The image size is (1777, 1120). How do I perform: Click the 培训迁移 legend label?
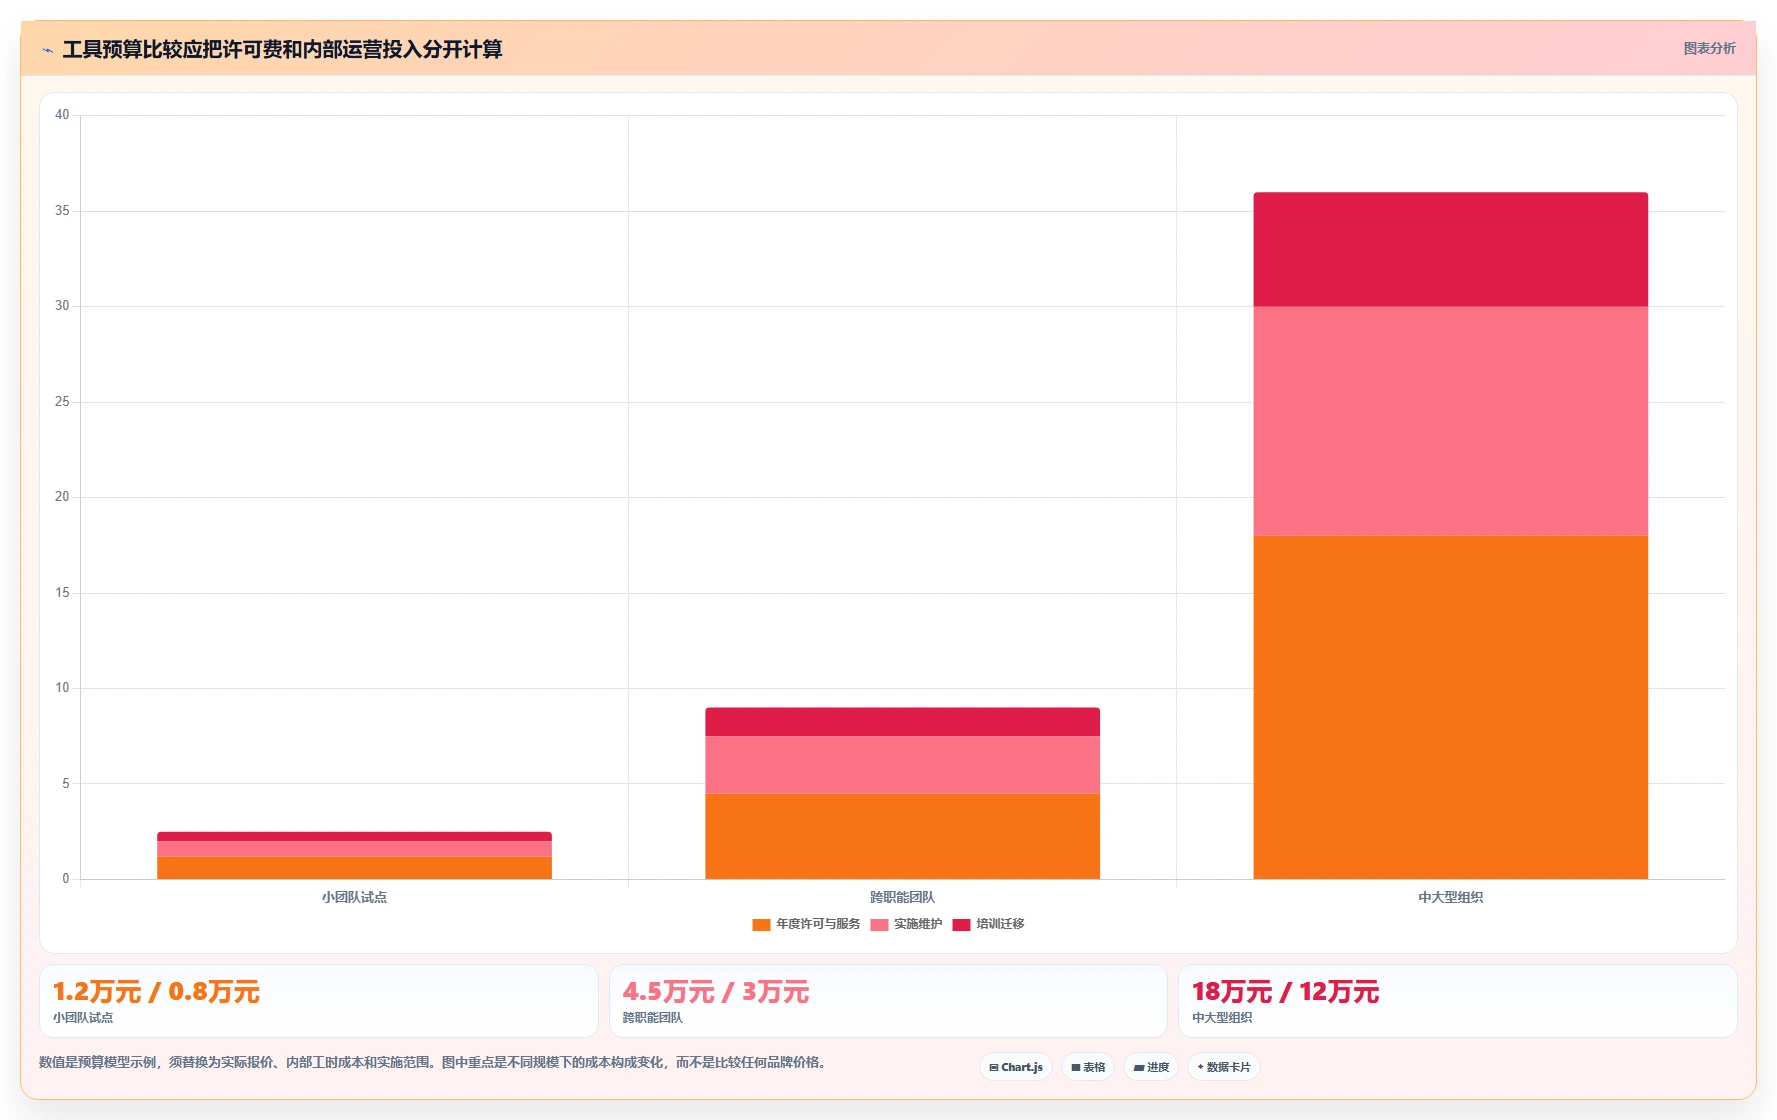click(1000, 924)
